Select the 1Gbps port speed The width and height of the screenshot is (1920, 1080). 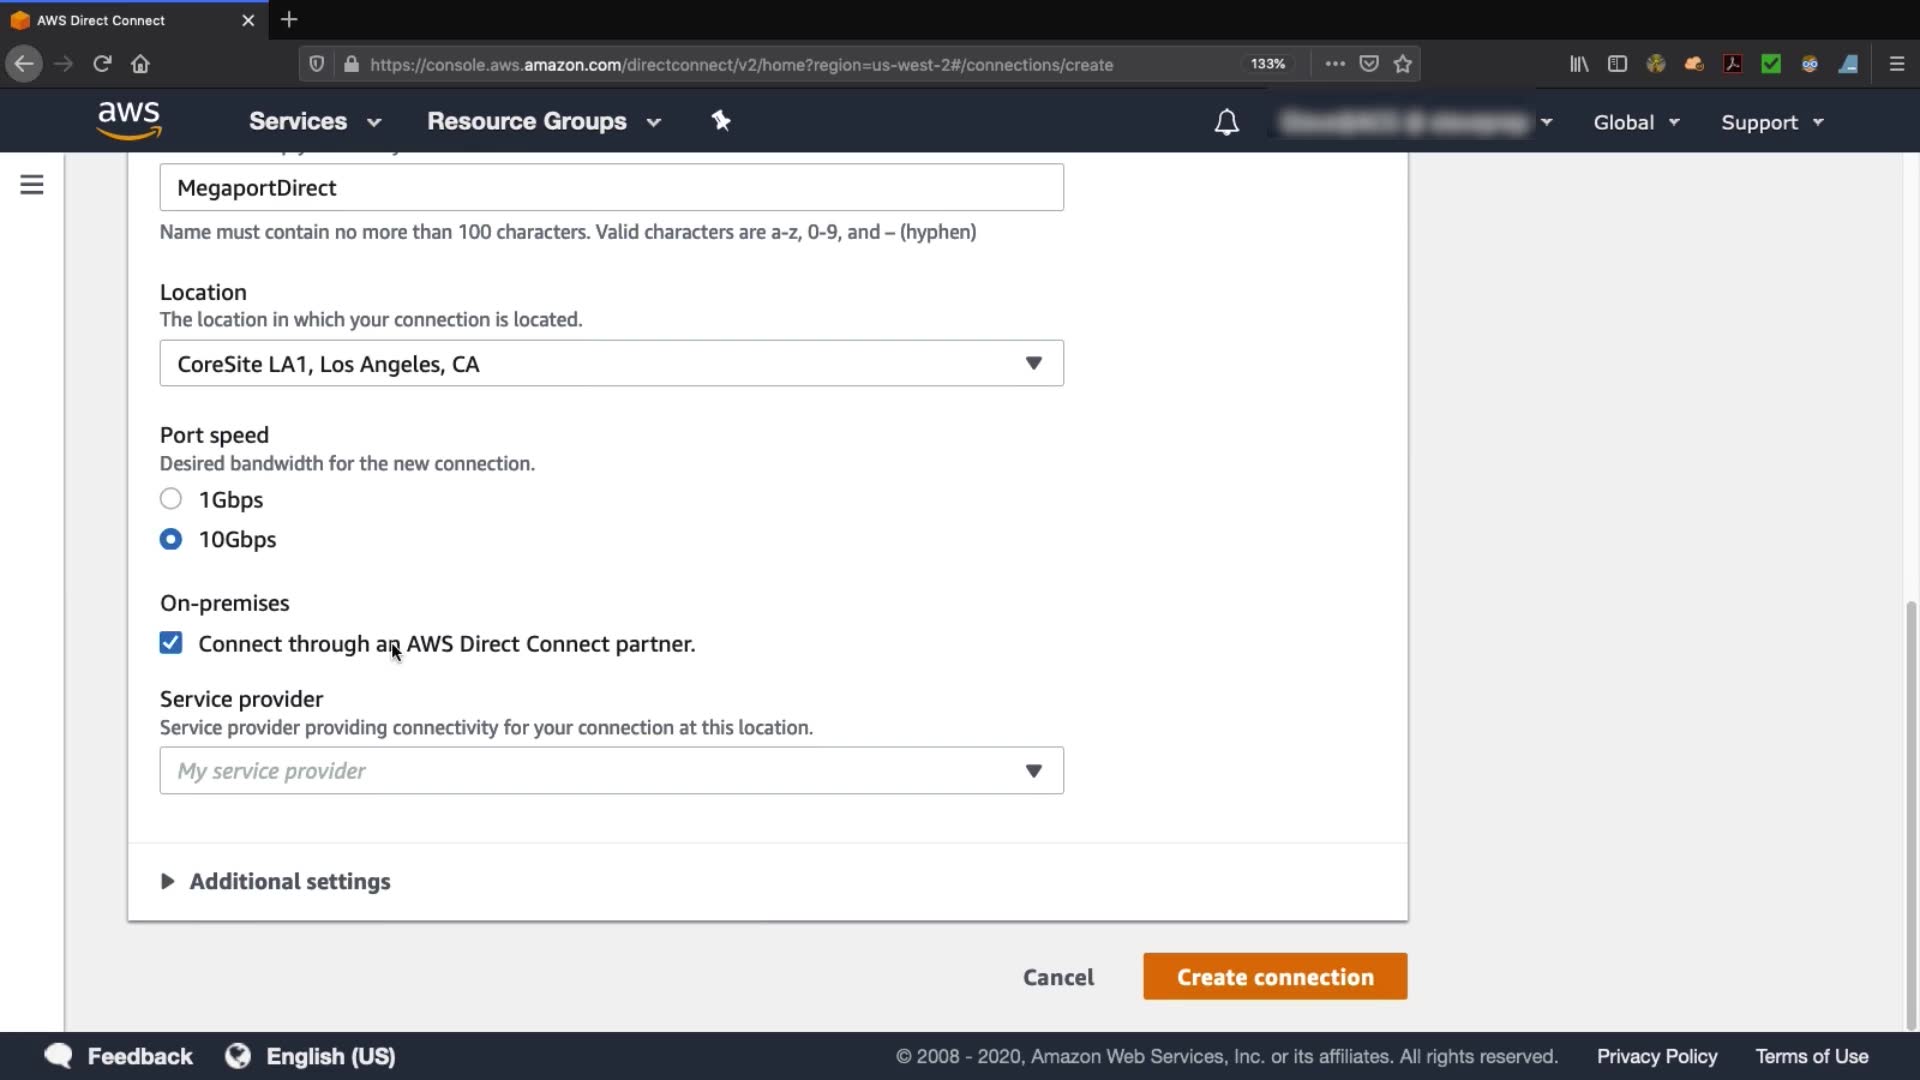[171, 499]
